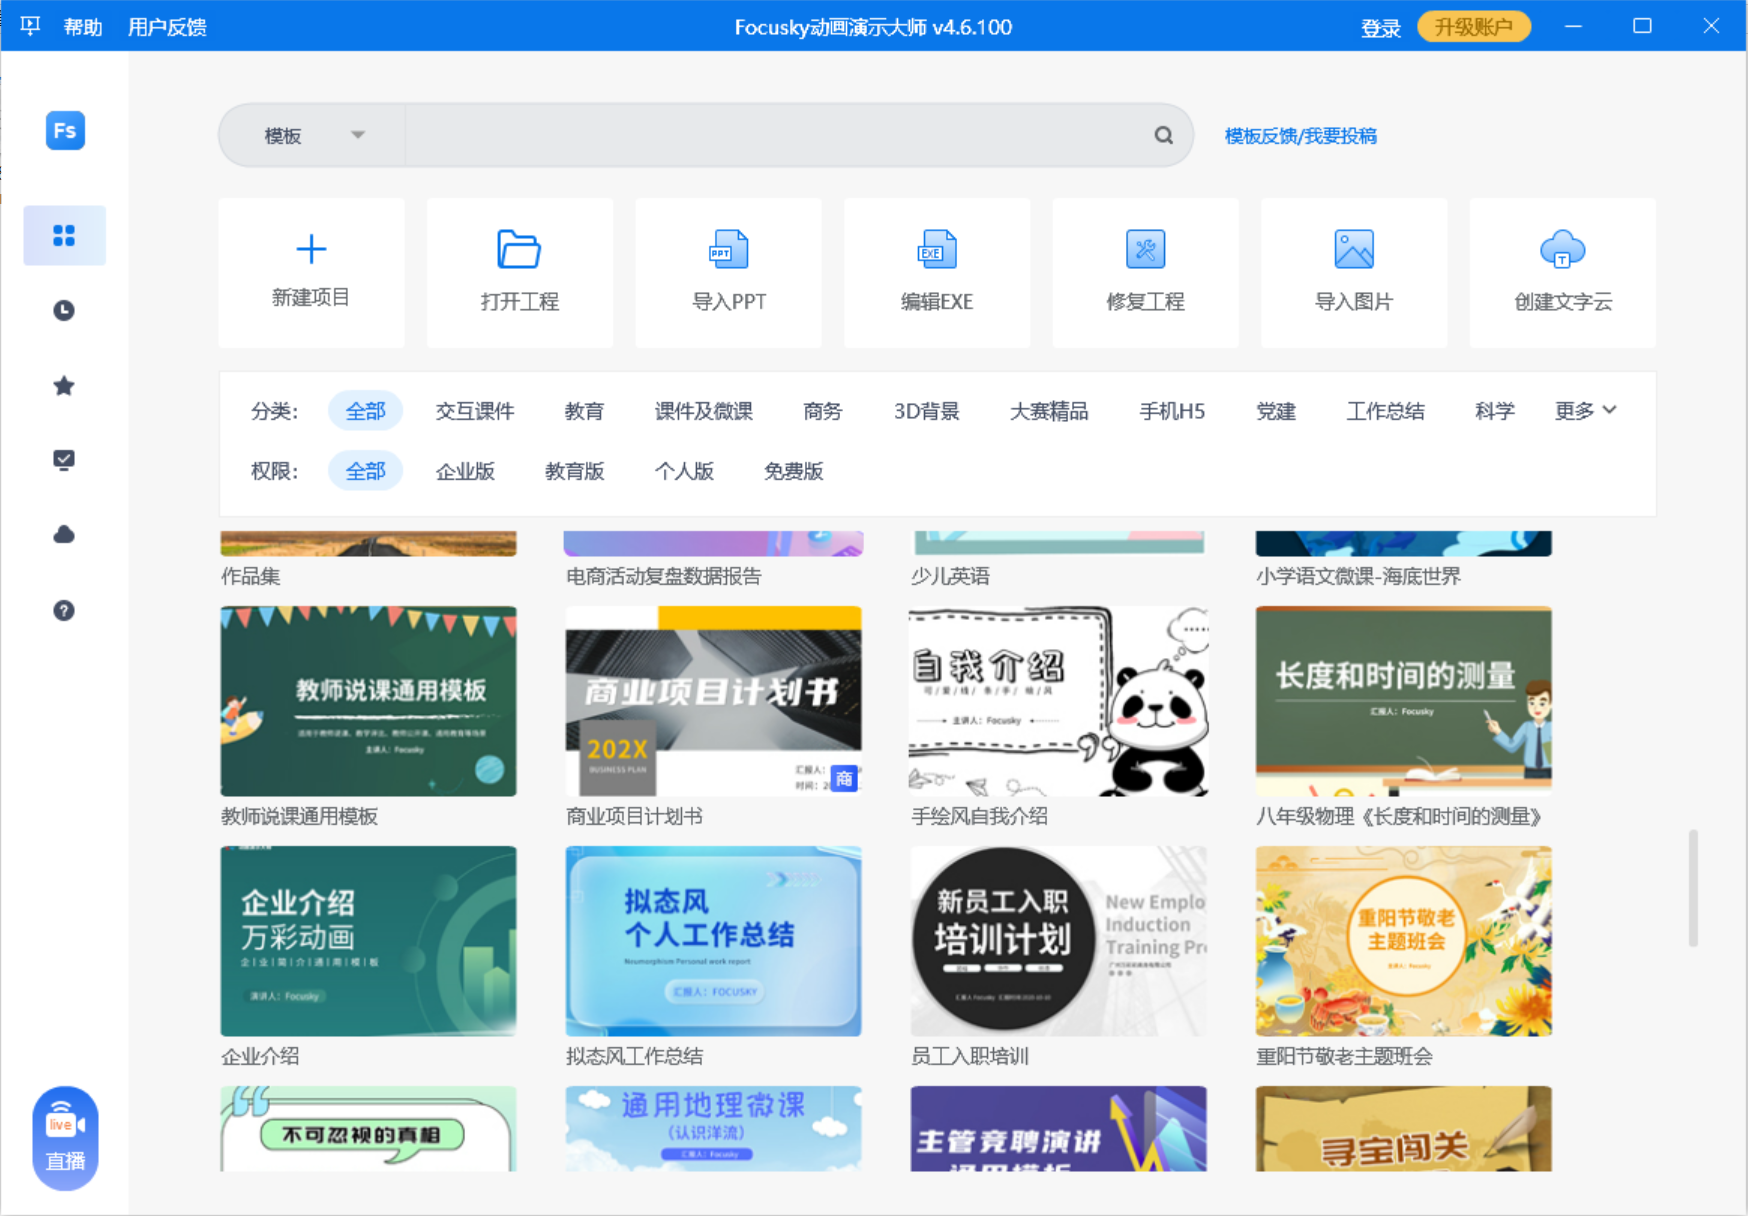
Task: Click 编辑EXE file icon
Action: tap(937, 249)
